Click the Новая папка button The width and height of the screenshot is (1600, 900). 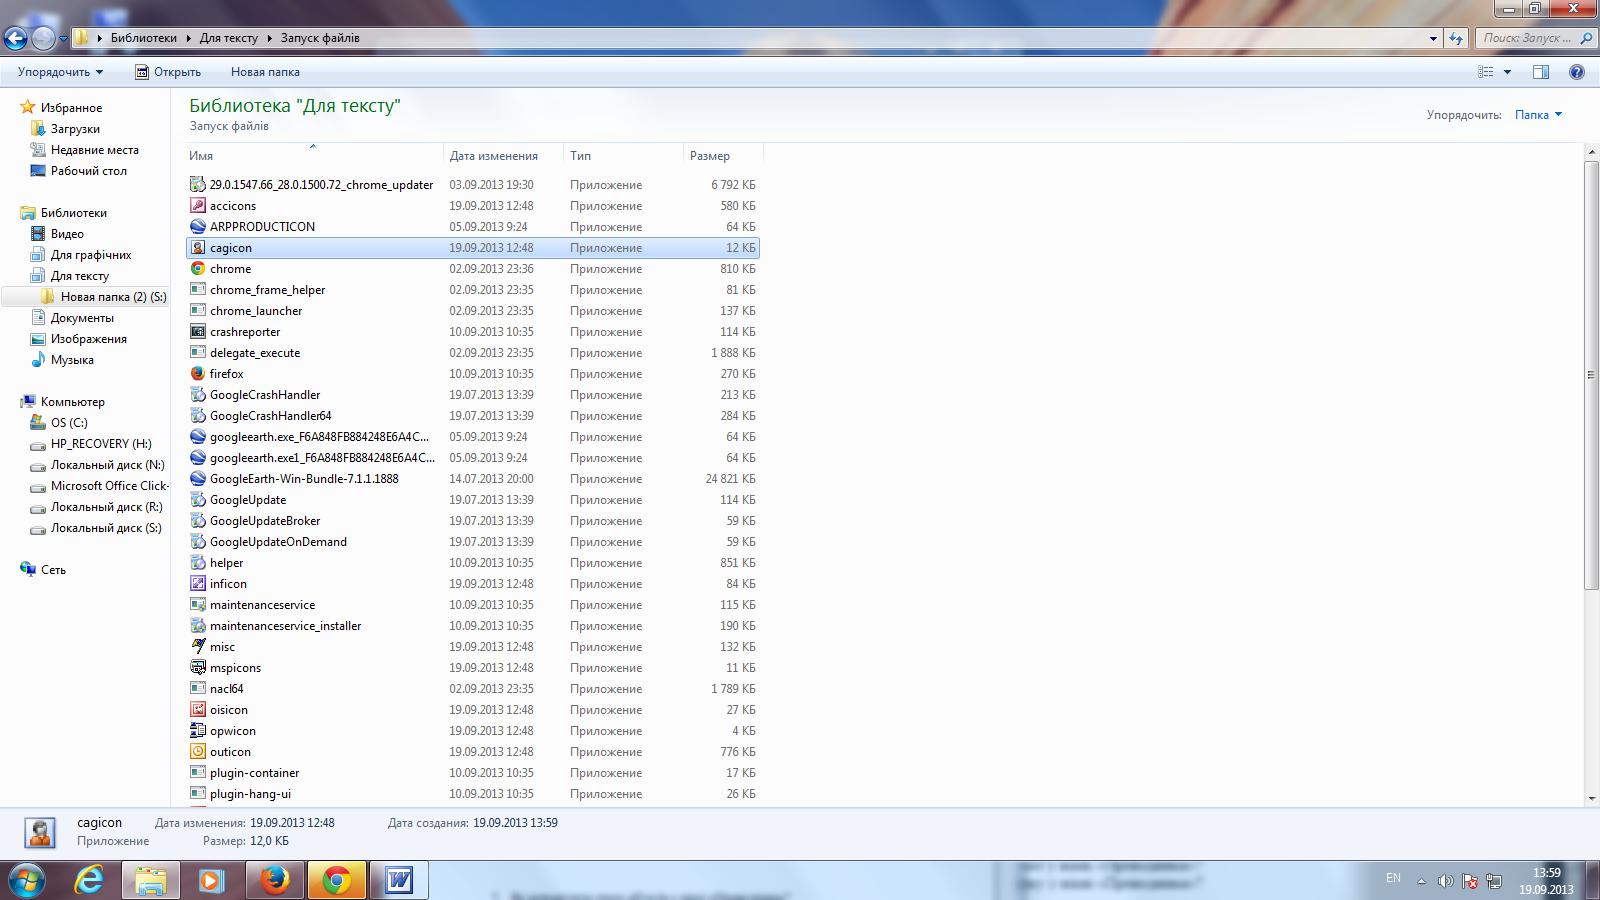pos(265,72)
